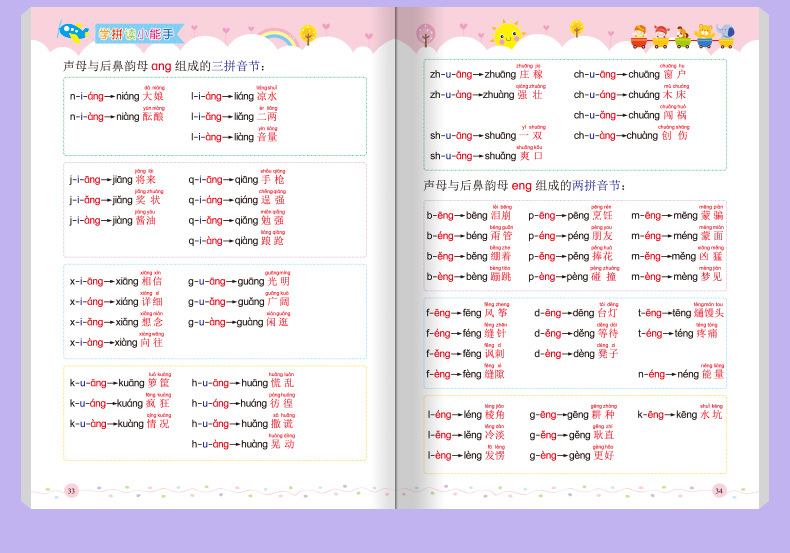Click the row b-èng→bèng 蹦跳

[x=470, y=275]
